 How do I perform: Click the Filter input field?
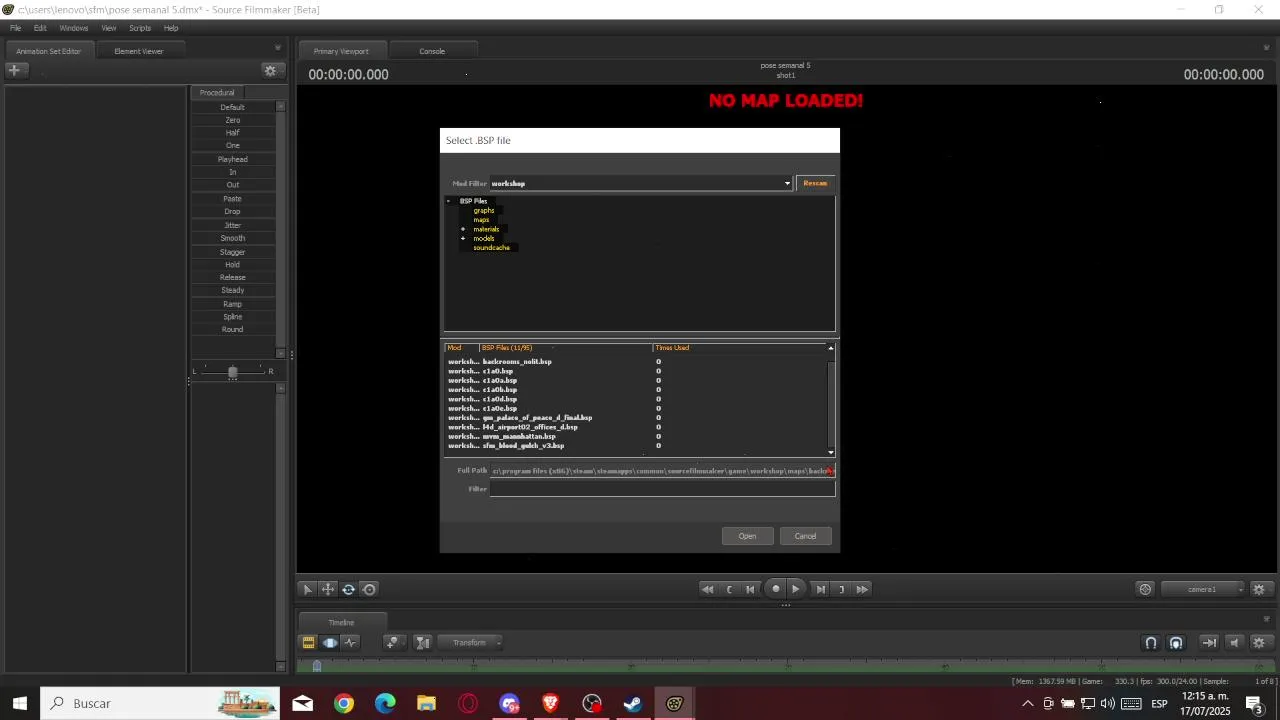click(662, 489)
